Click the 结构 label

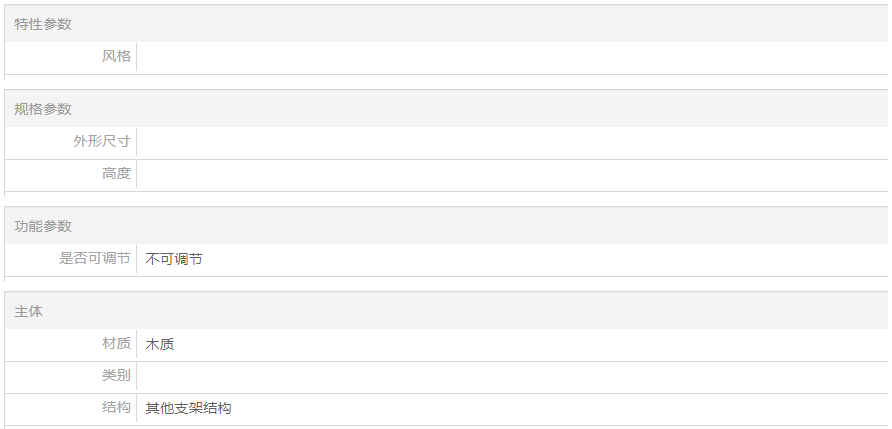(116, 407)
